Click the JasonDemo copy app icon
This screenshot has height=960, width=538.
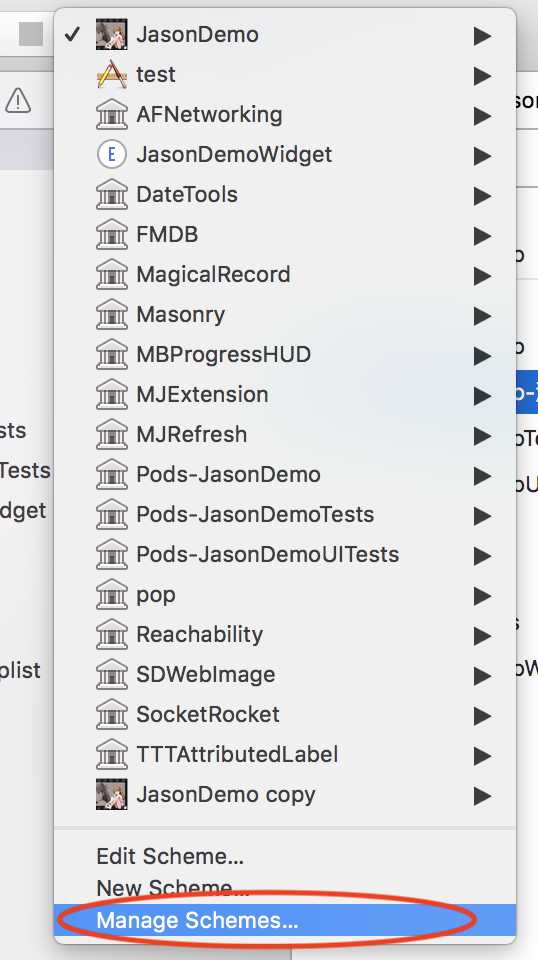coord(111,794)
